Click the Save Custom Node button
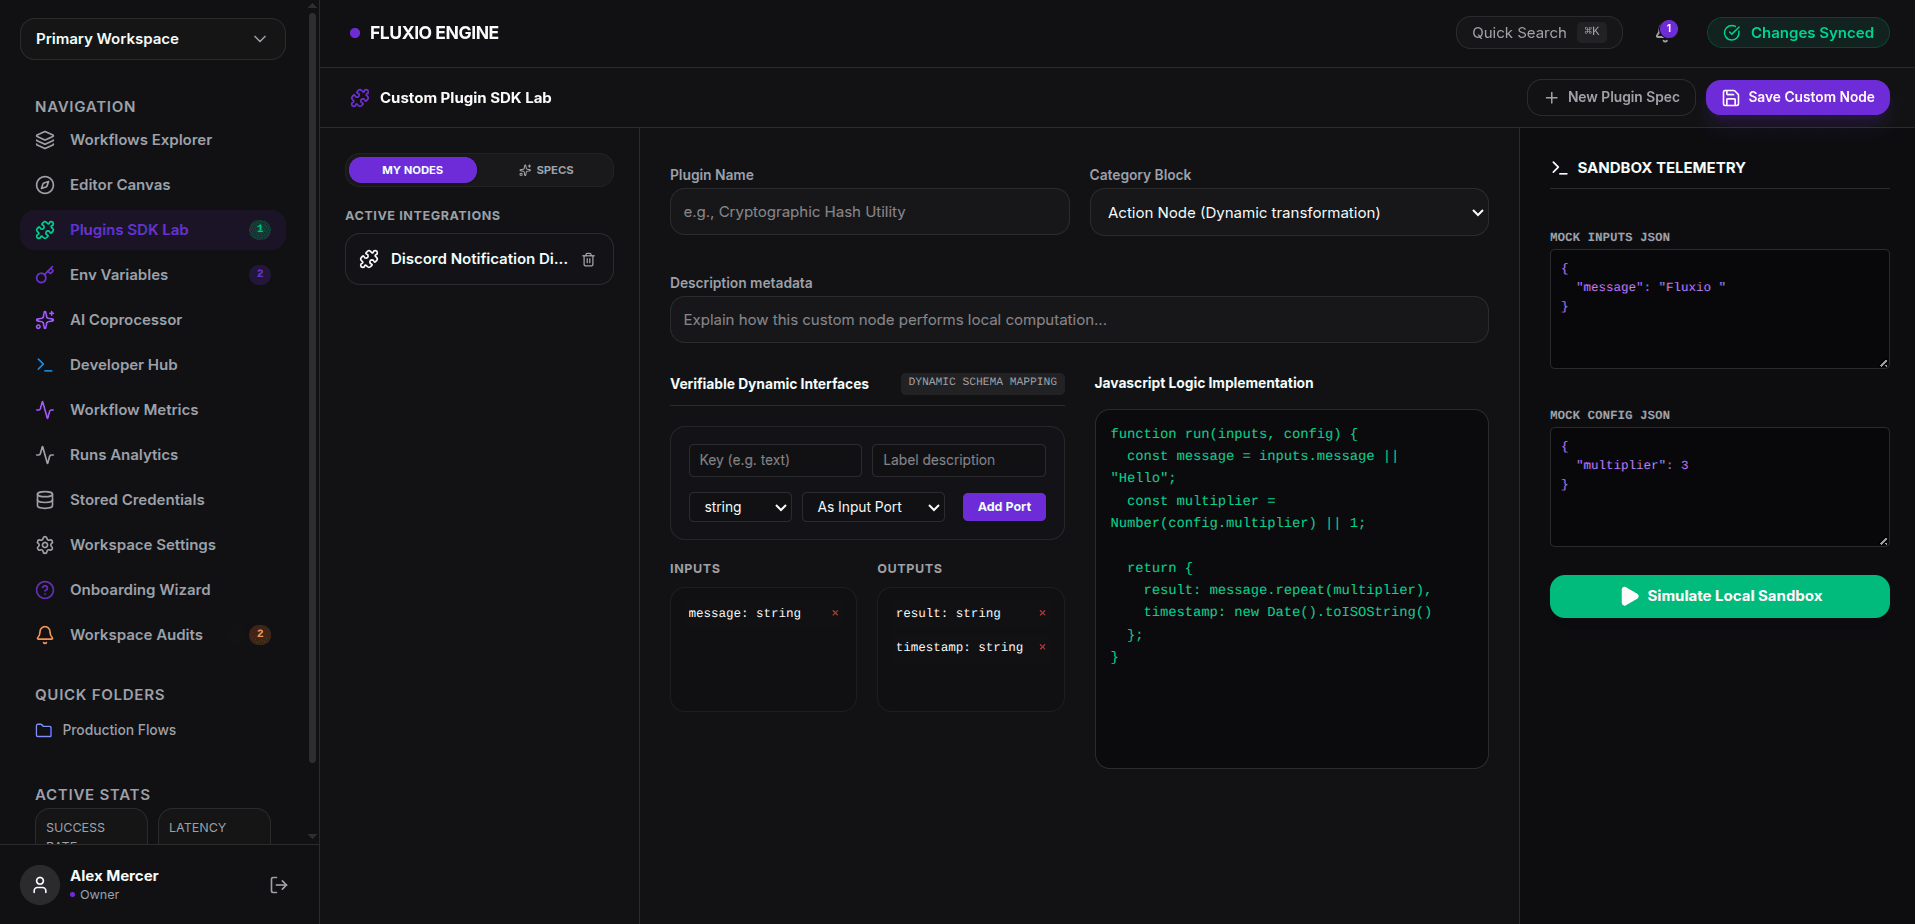This screenshot has width=1915, height=924. pyautogui.click(x=1797, y=97)
